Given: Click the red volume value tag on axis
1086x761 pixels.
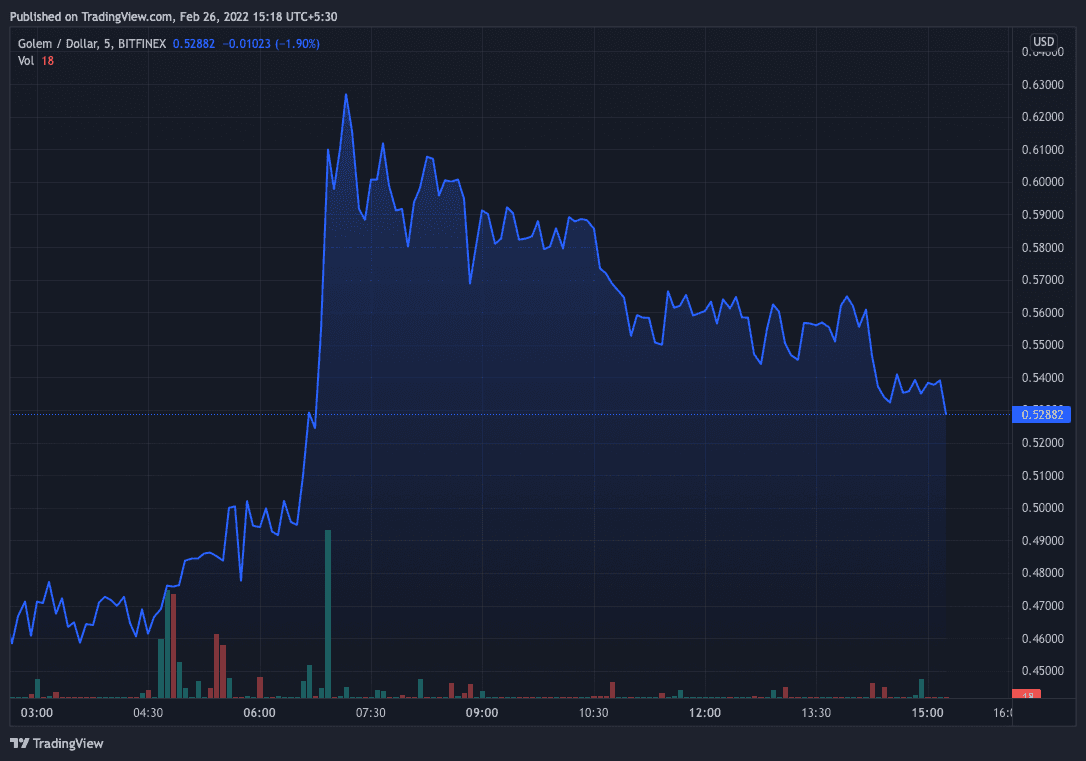Looking at the screenshot, I should coord(1027,694).
